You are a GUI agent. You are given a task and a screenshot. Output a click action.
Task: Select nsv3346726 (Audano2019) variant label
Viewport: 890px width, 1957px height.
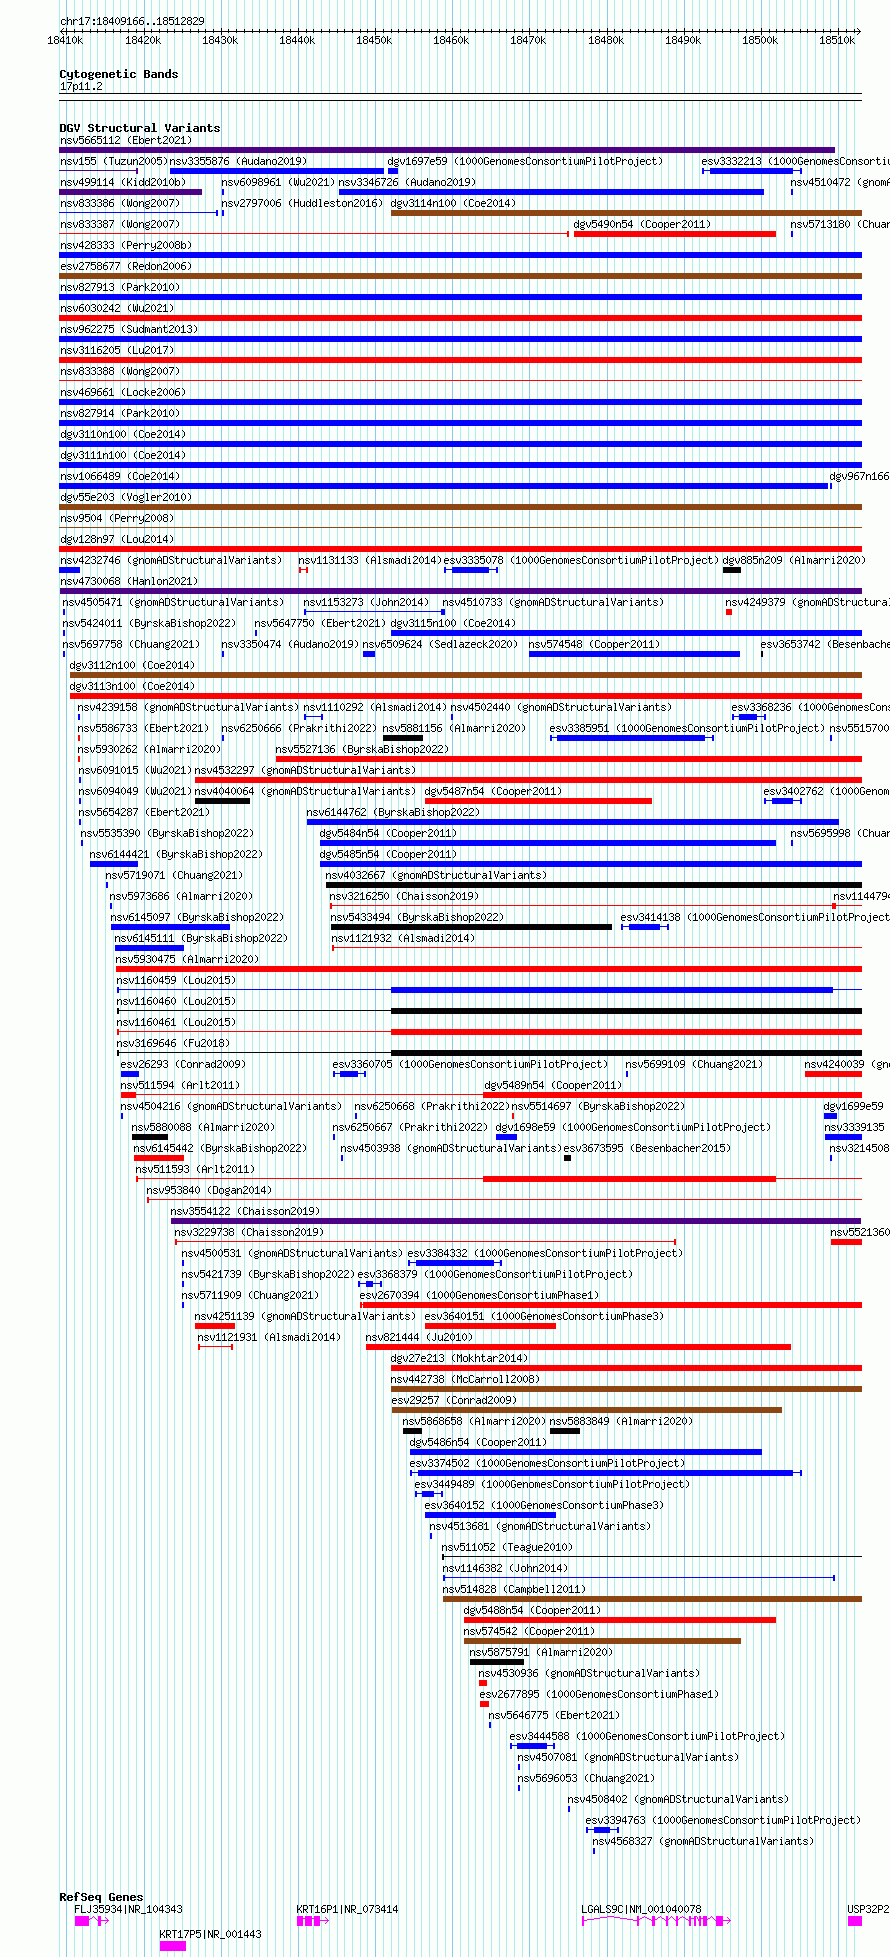(407, 182)
